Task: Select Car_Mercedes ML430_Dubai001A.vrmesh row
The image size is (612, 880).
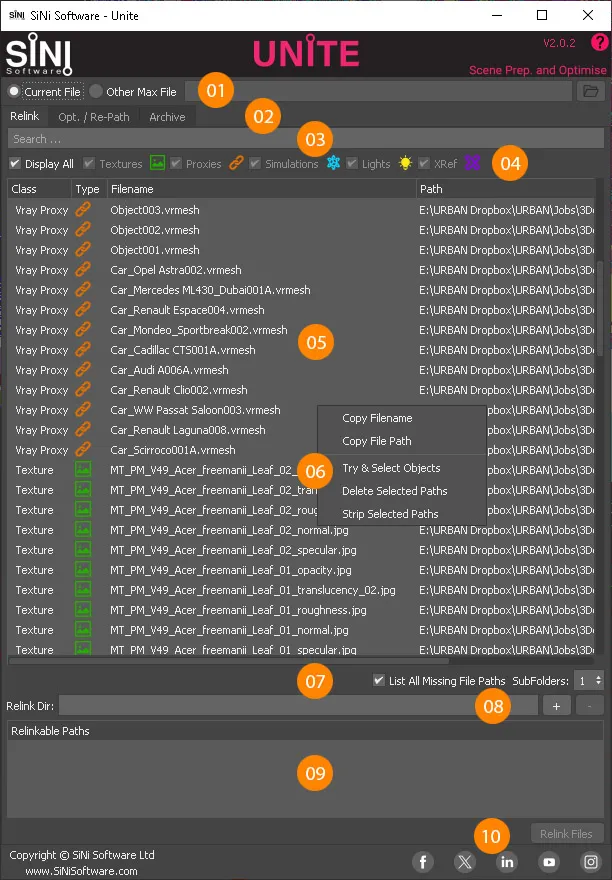Action: 301,290
